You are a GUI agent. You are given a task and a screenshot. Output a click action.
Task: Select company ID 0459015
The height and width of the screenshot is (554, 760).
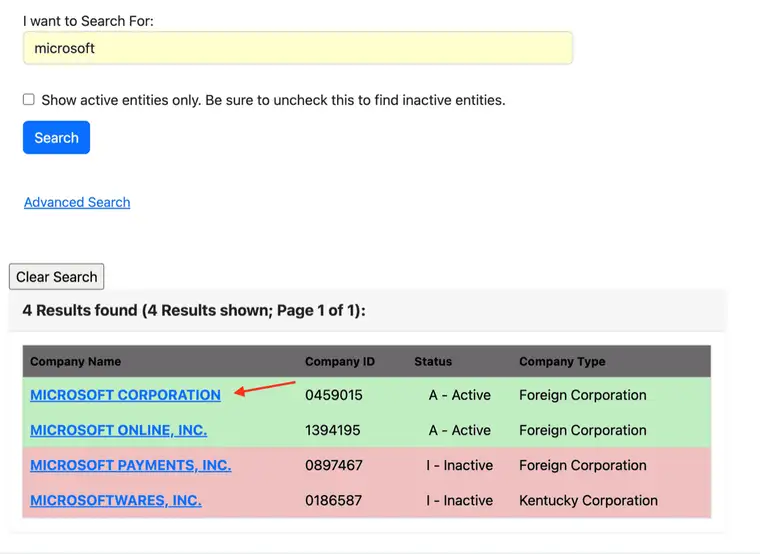pos(333,395)
